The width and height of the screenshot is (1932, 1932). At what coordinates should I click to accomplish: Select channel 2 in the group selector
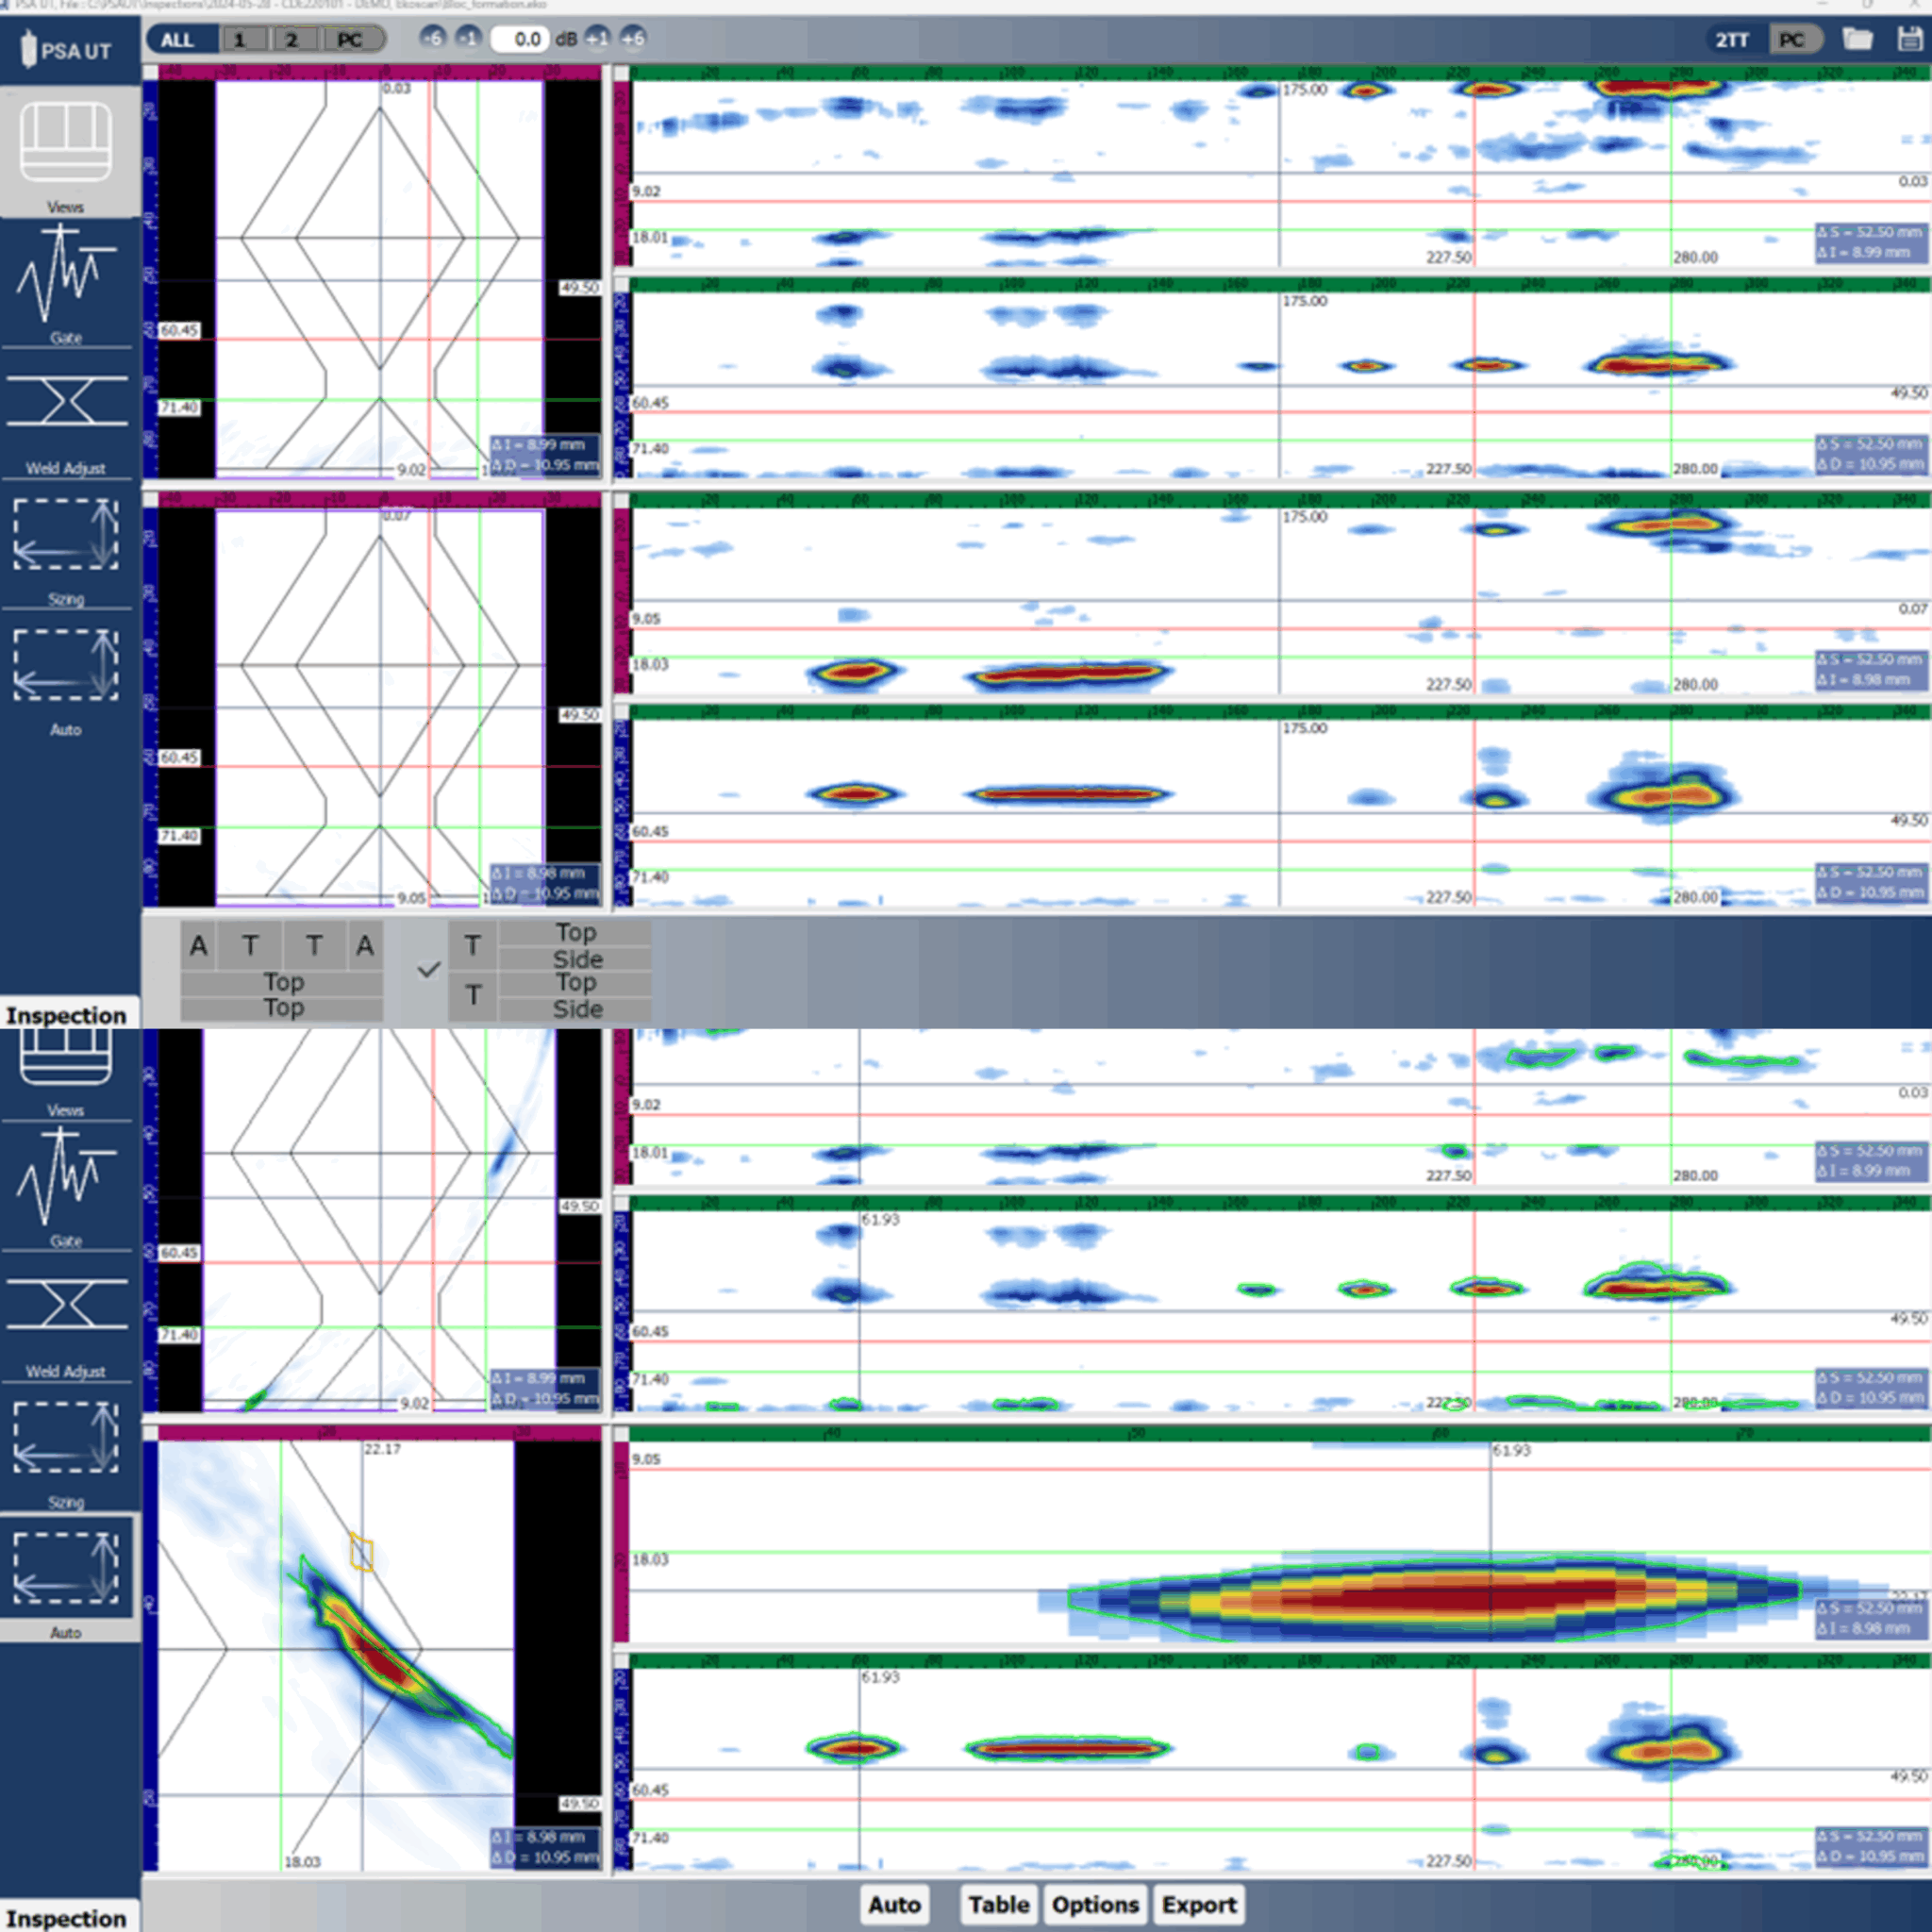[291, 40]
